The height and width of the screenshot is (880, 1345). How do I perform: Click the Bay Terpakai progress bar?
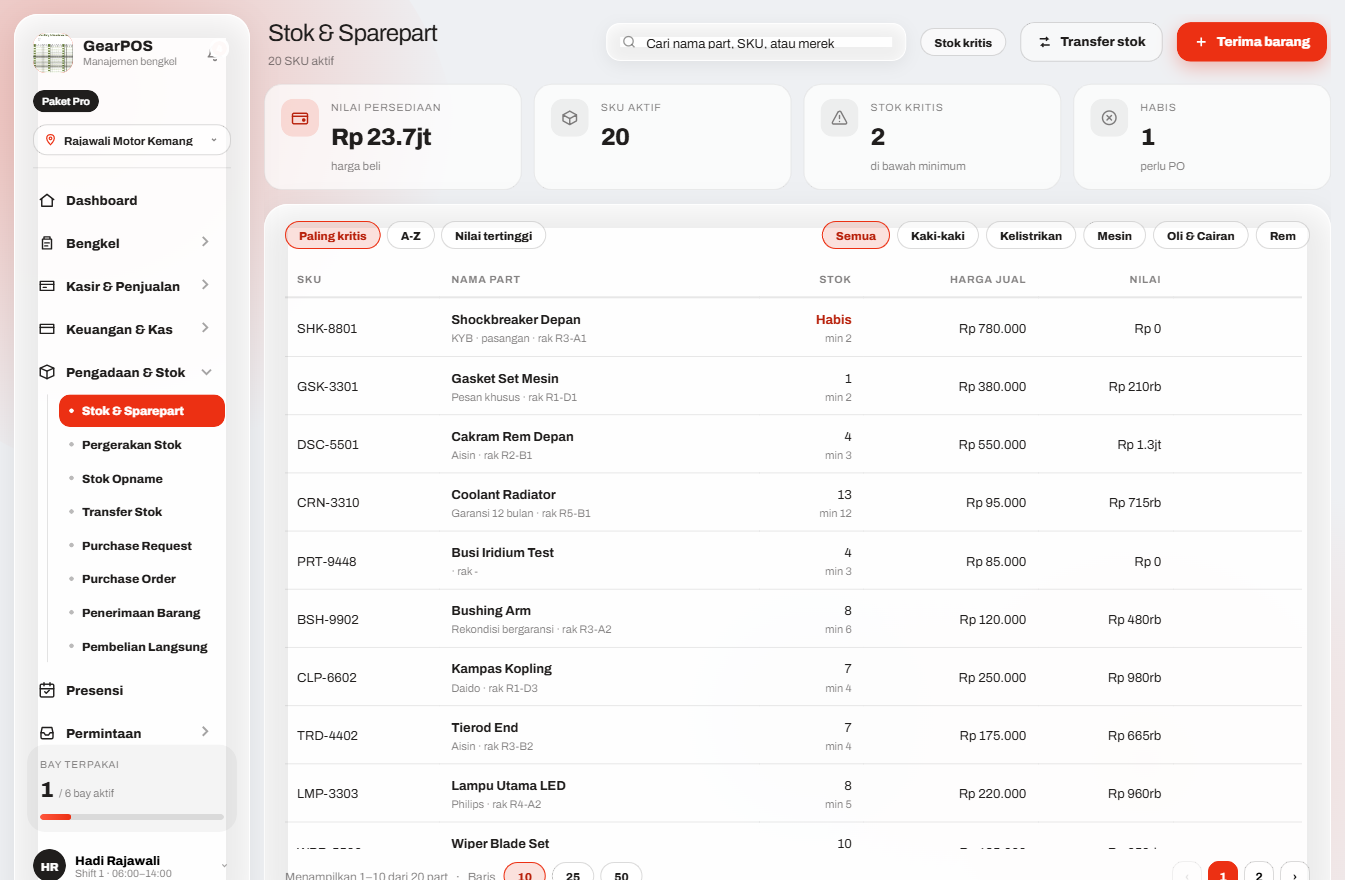pos(132,817)
